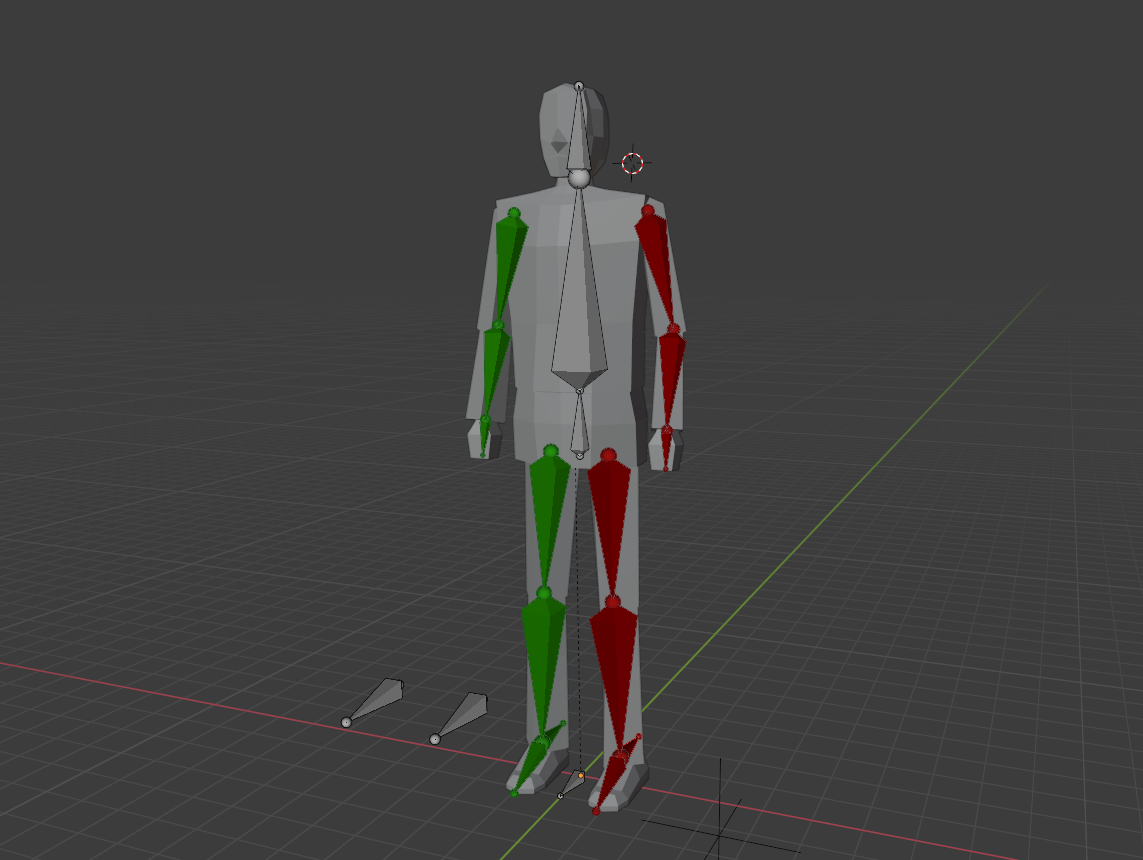Select the red thigh bone
The width and height of the screenshot is (1143, 860).
tap(610, 525)
